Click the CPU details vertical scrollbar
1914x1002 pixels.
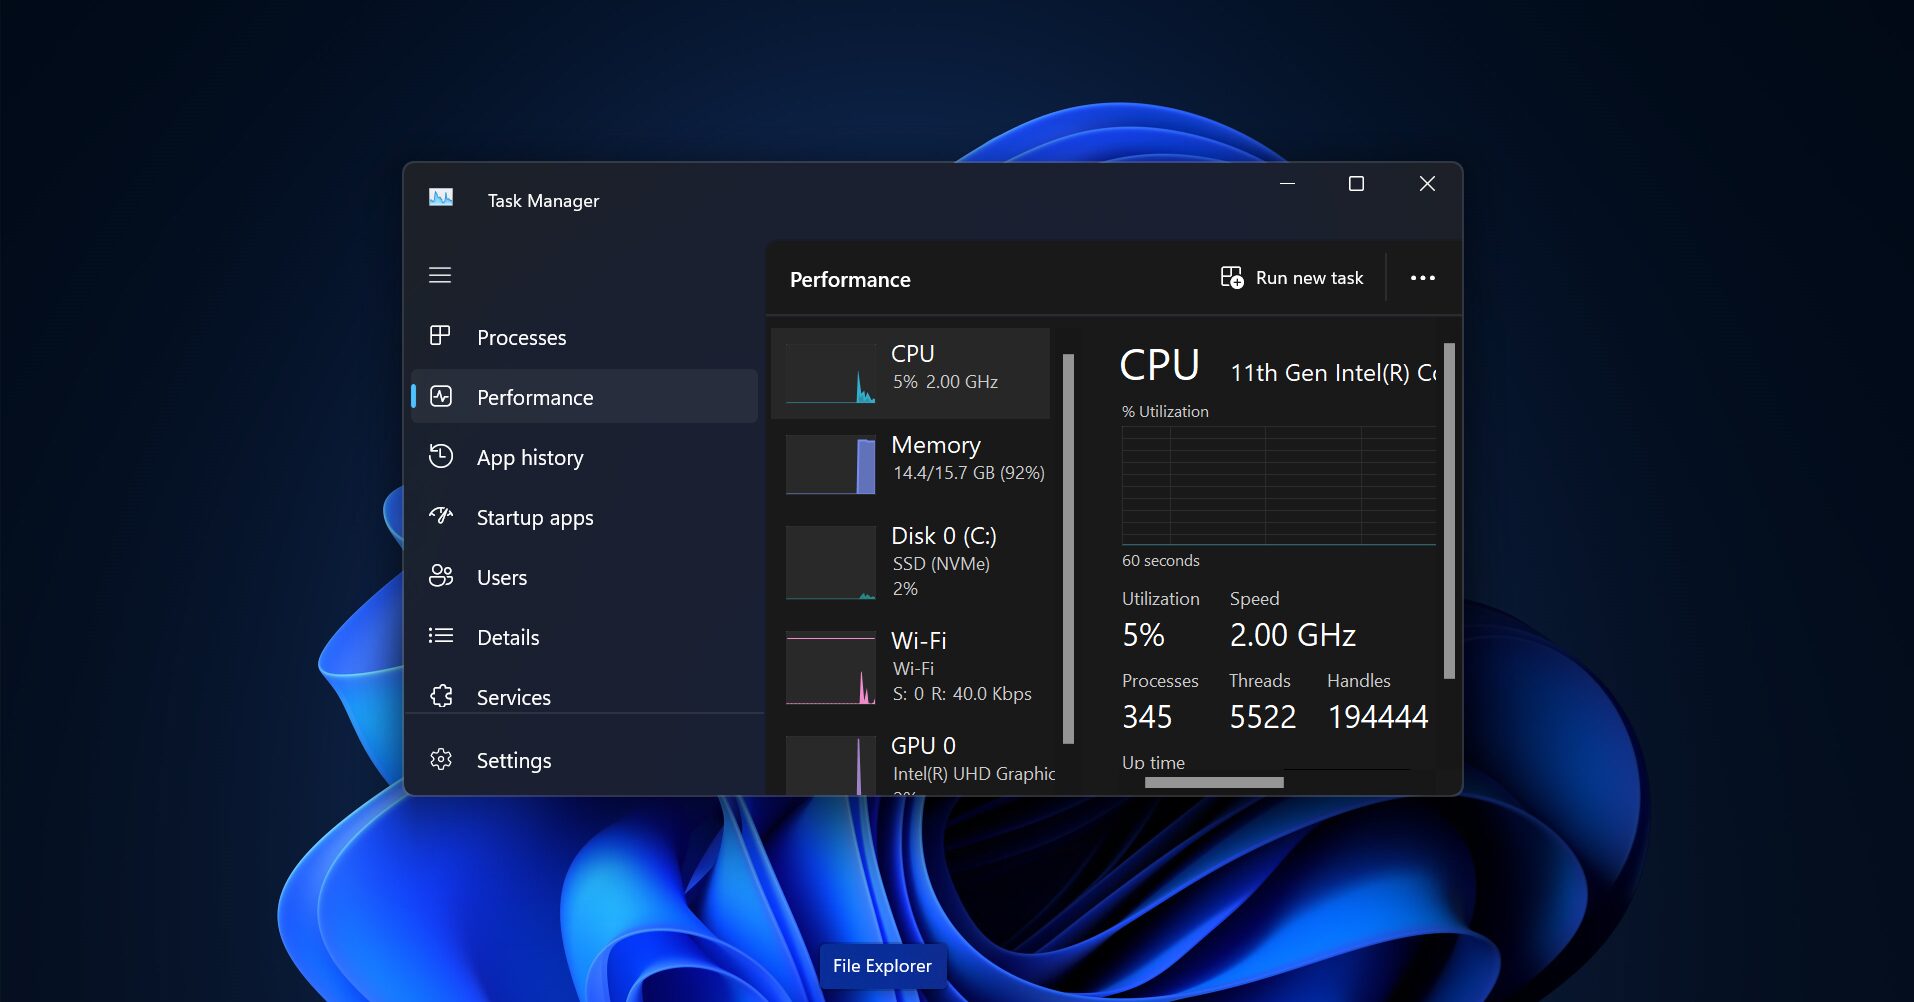[x=1449, y=511]
